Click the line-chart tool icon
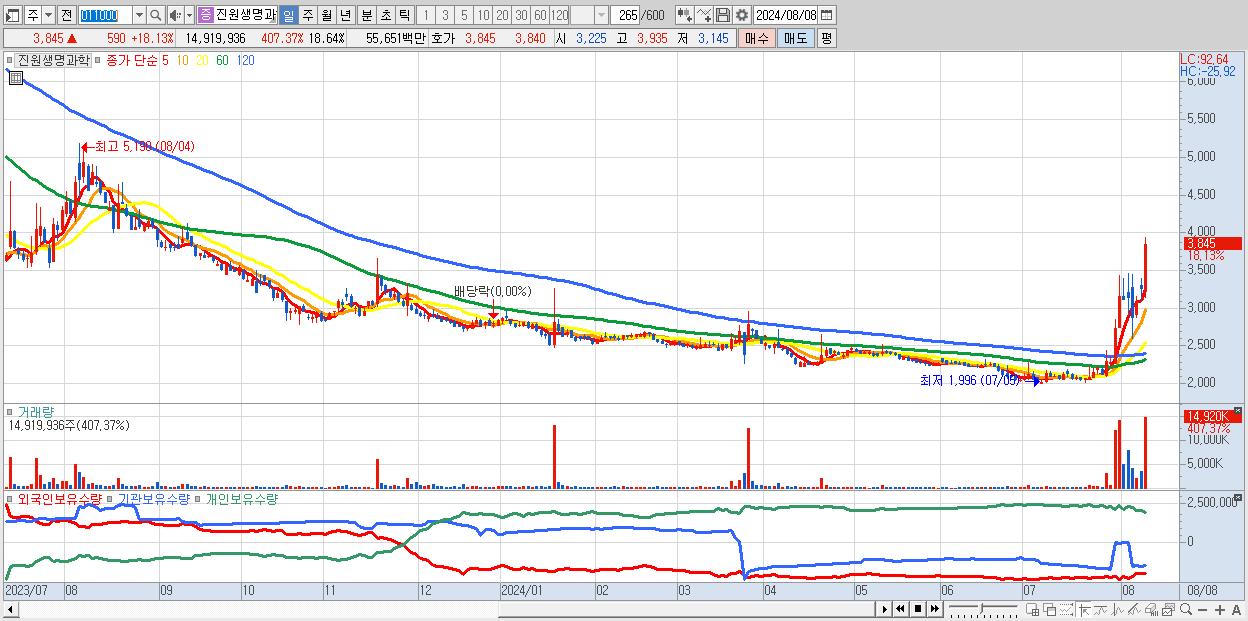 [704, 15]
